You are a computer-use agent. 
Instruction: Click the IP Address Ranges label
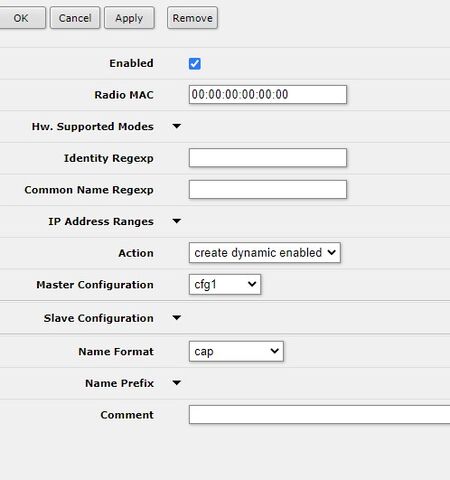[x=101, y=222]
